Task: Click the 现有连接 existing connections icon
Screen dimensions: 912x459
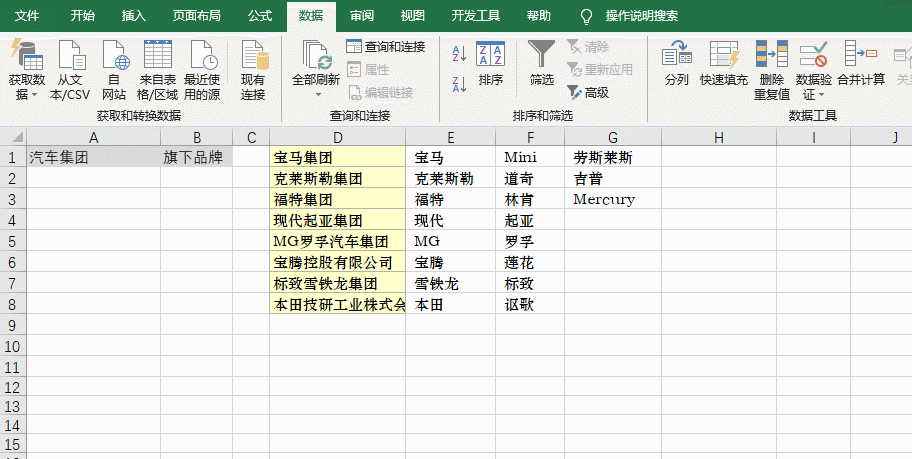Action: click(x=254, y=55)
